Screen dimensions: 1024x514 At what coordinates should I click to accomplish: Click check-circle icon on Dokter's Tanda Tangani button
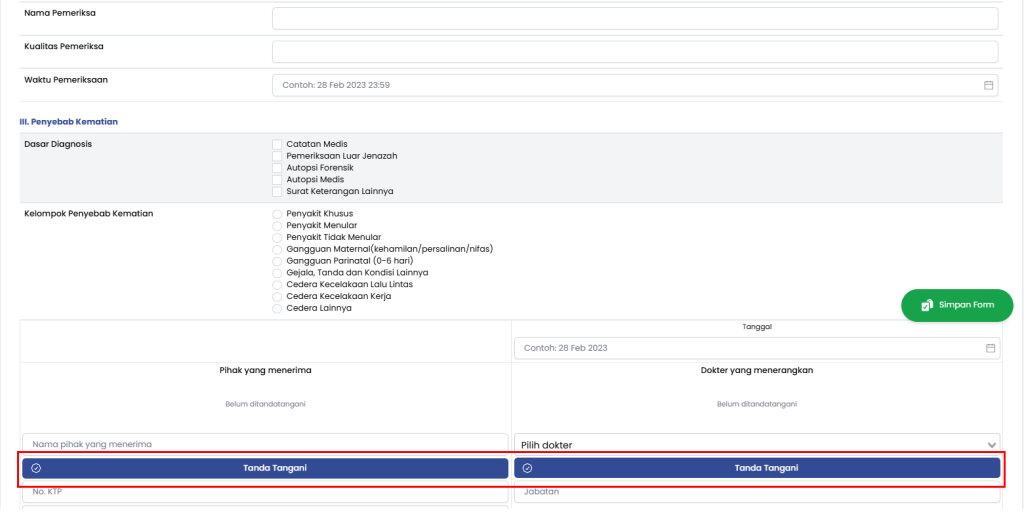click(x=527, y=468)
